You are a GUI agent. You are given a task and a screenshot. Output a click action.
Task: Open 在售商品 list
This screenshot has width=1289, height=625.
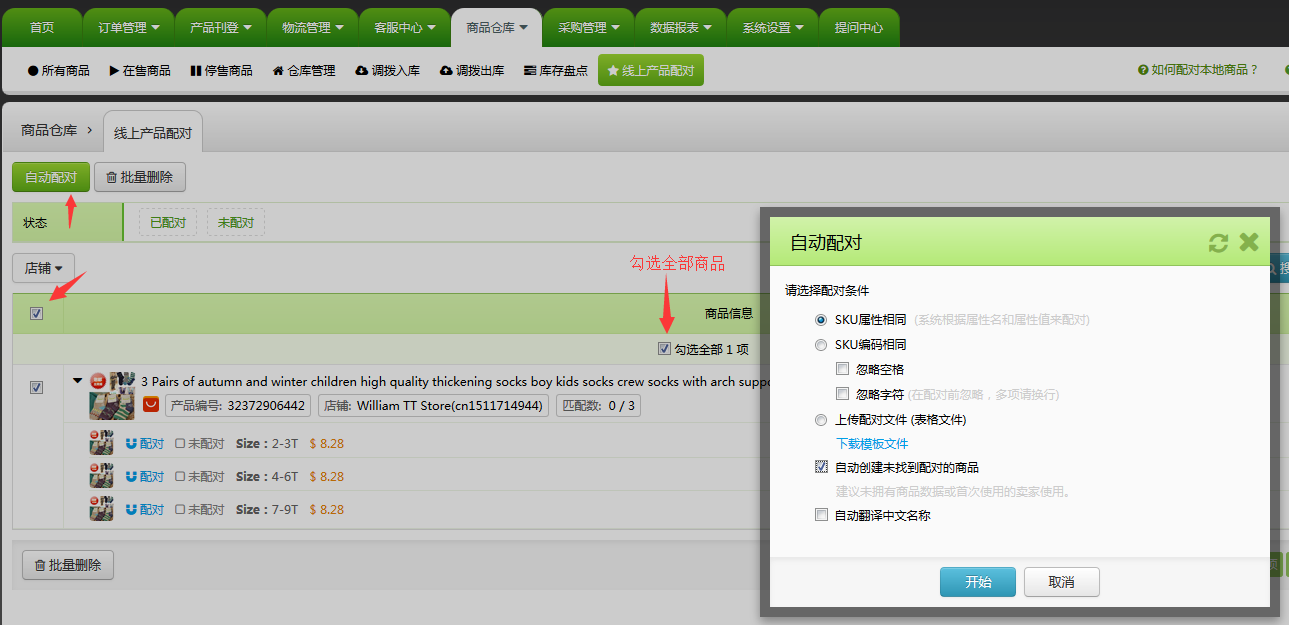click(140, 70)
